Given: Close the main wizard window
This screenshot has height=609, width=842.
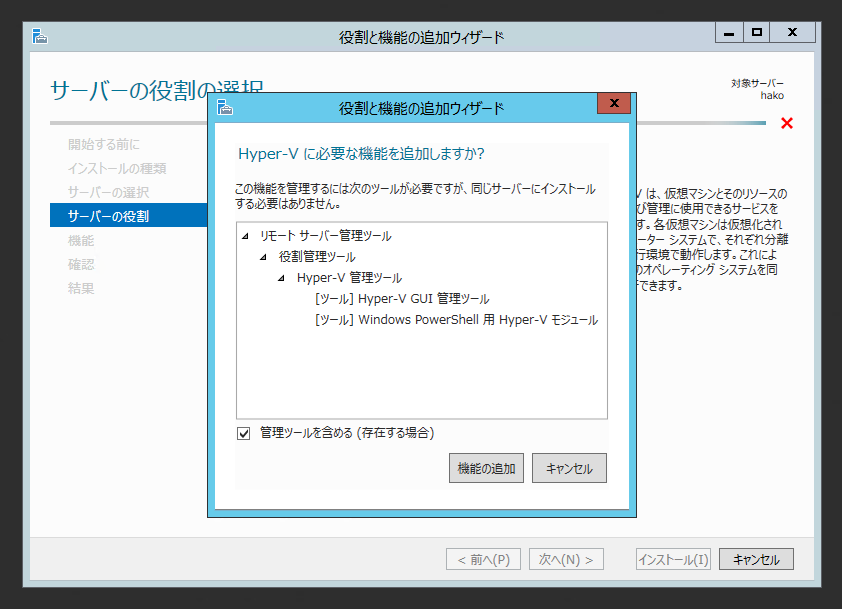Looking at the screenshot, I should coord(793,32).
